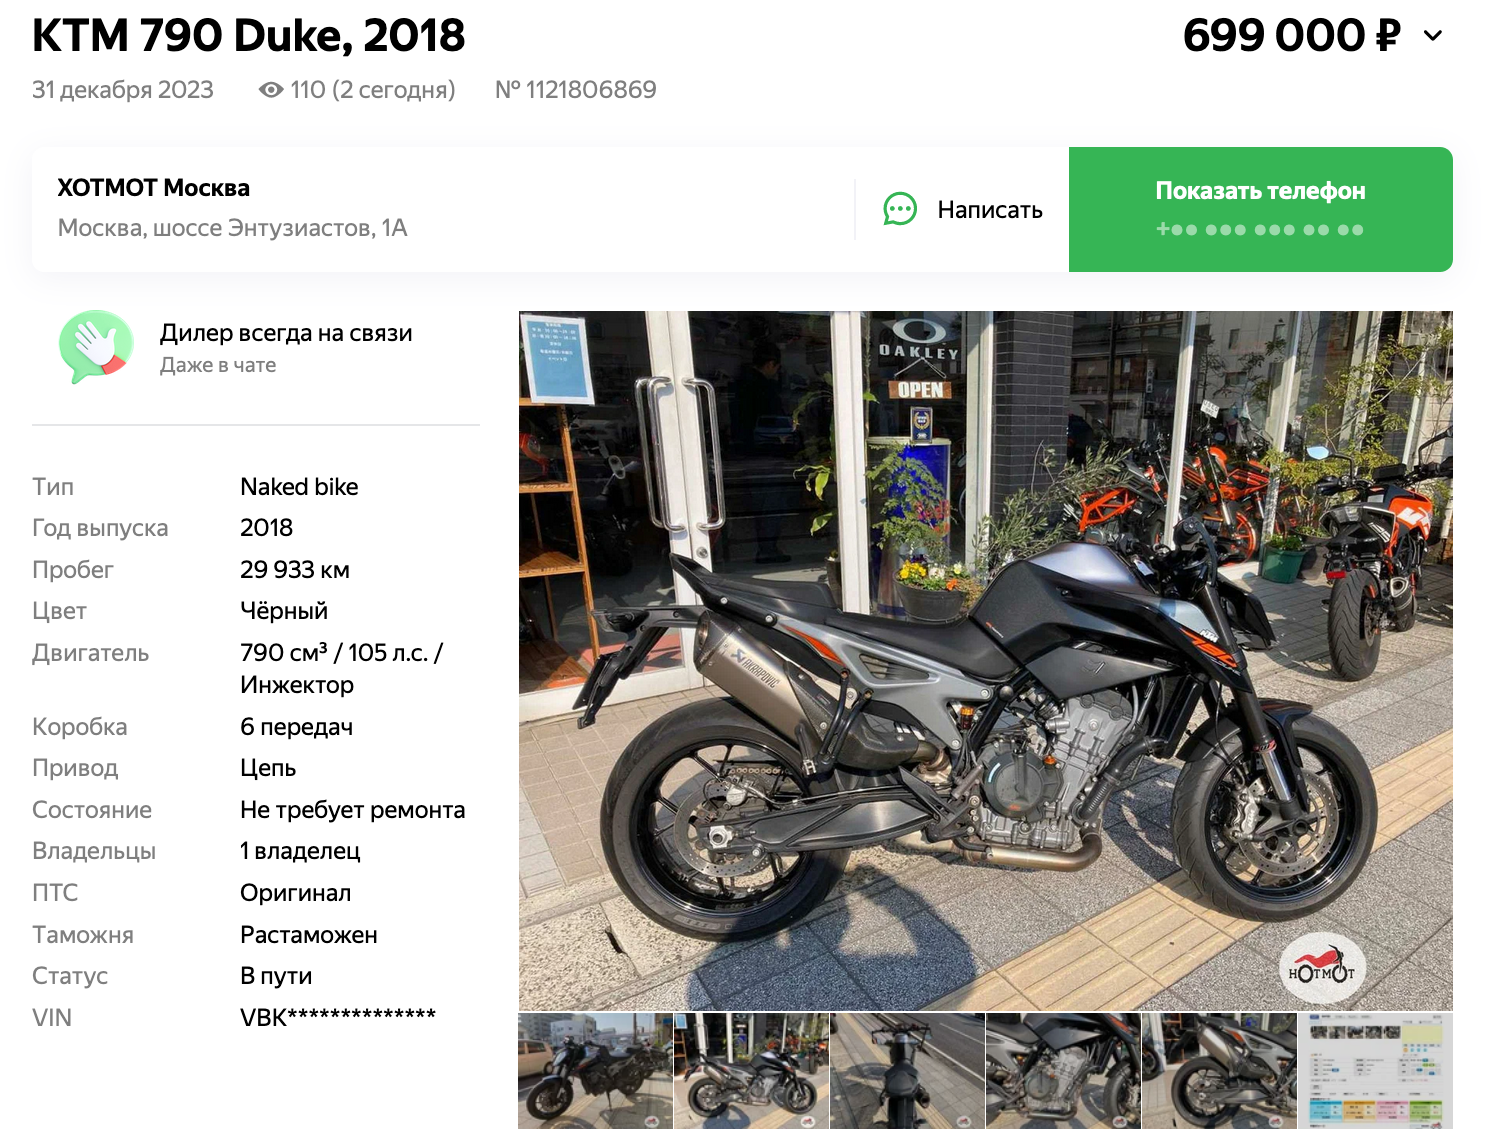1495x1139 pixels.
Task: Click the eye views counter icon
Action: pyautogui.click(x=270, y=90)
